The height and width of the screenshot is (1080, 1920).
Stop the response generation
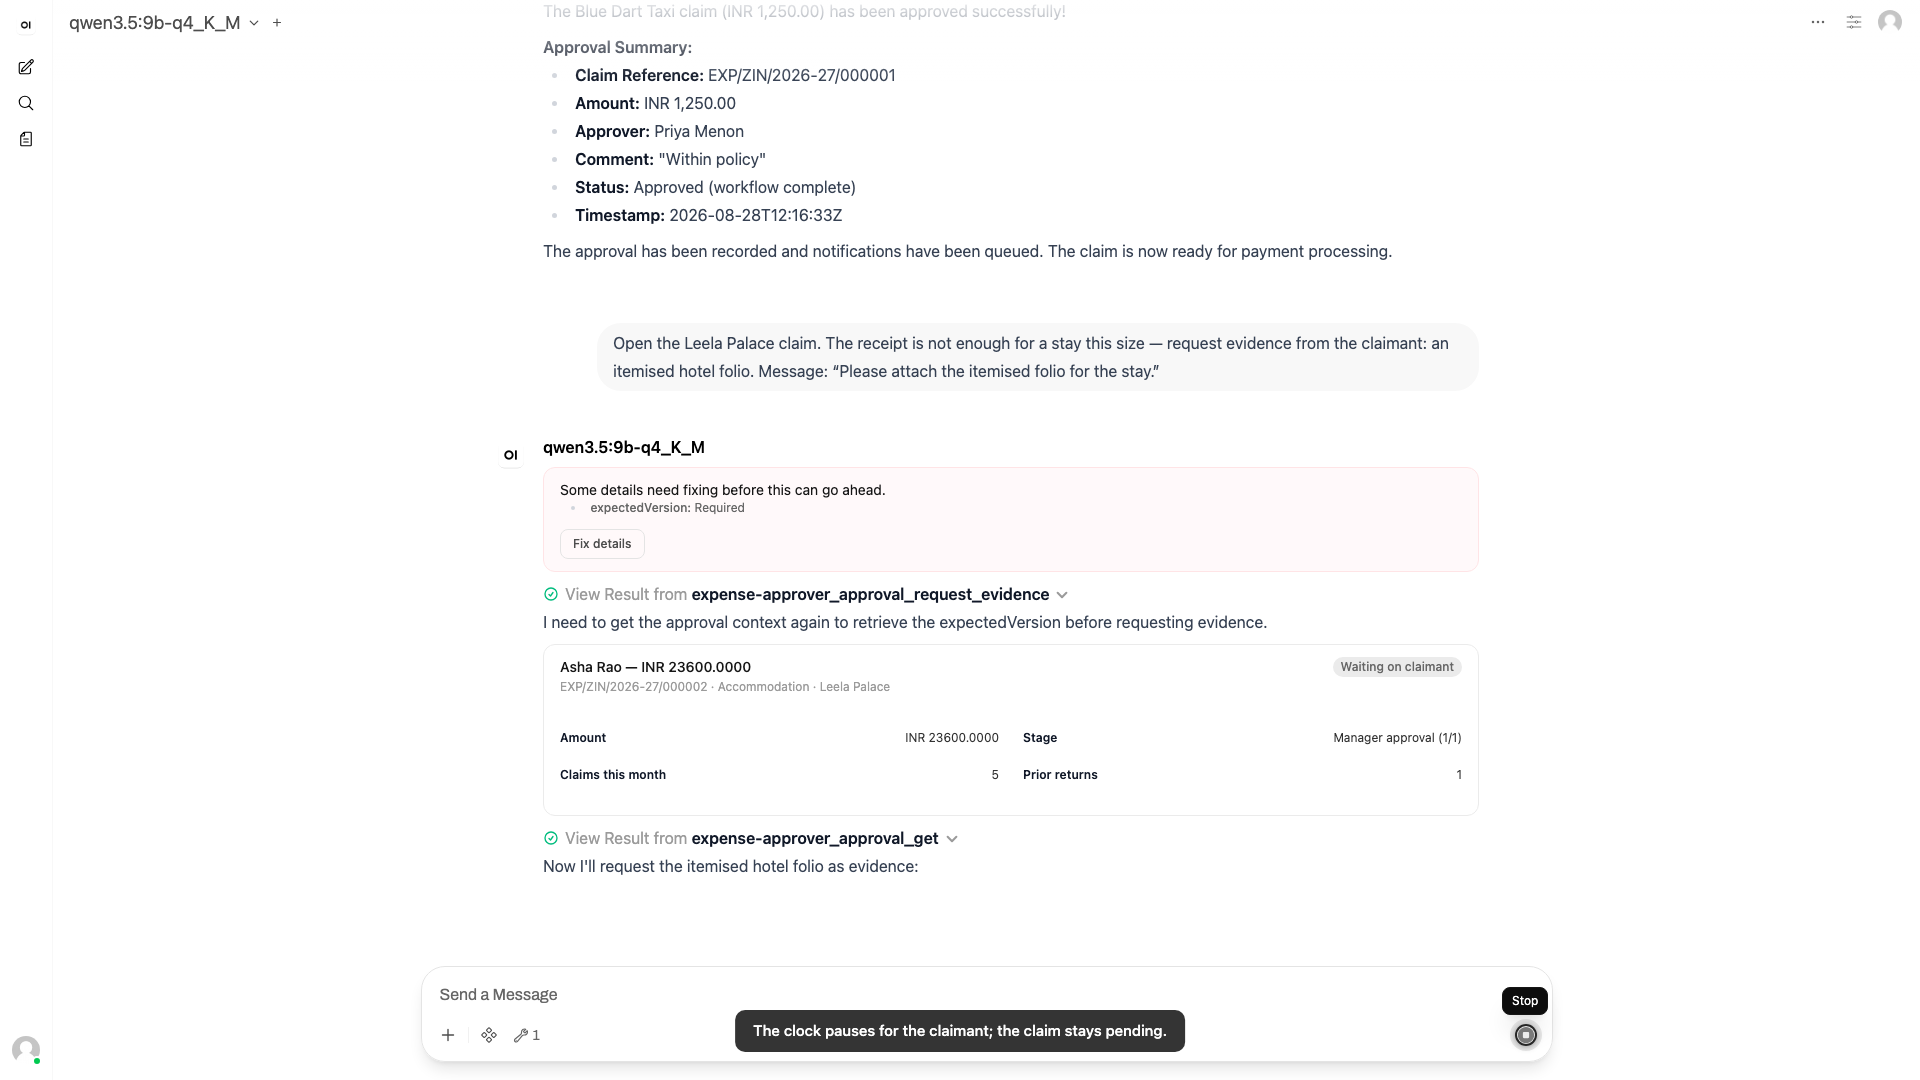(x=1526, y=1035)
